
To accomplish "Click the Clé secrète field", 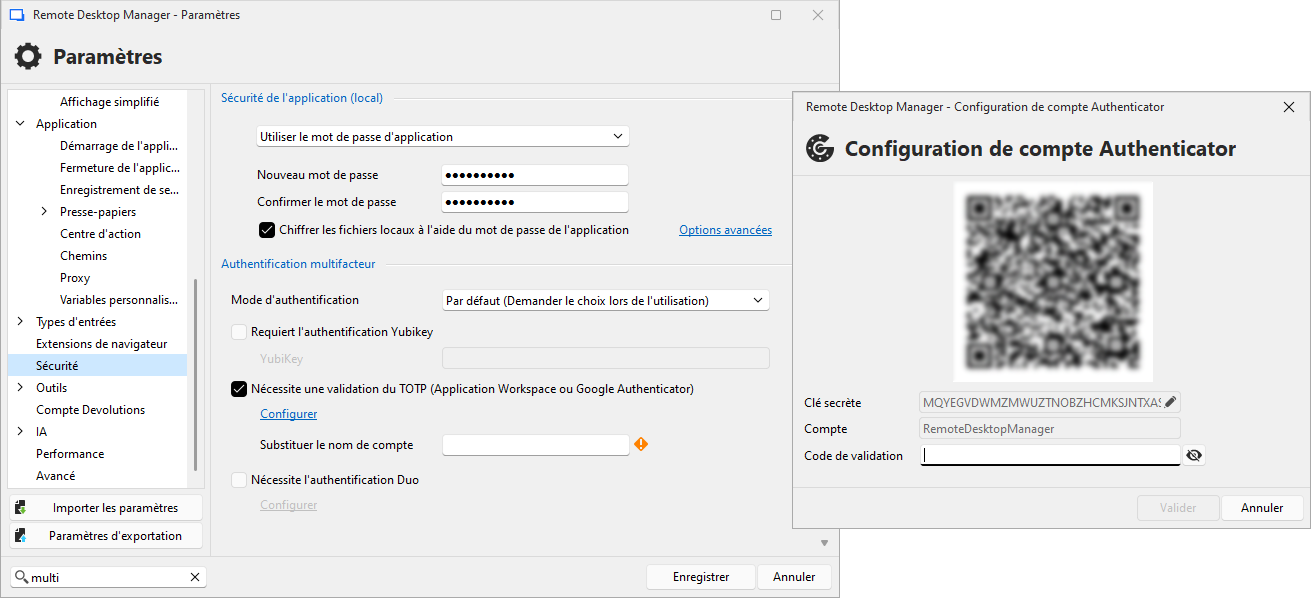I will click(x=1050, y=403).
